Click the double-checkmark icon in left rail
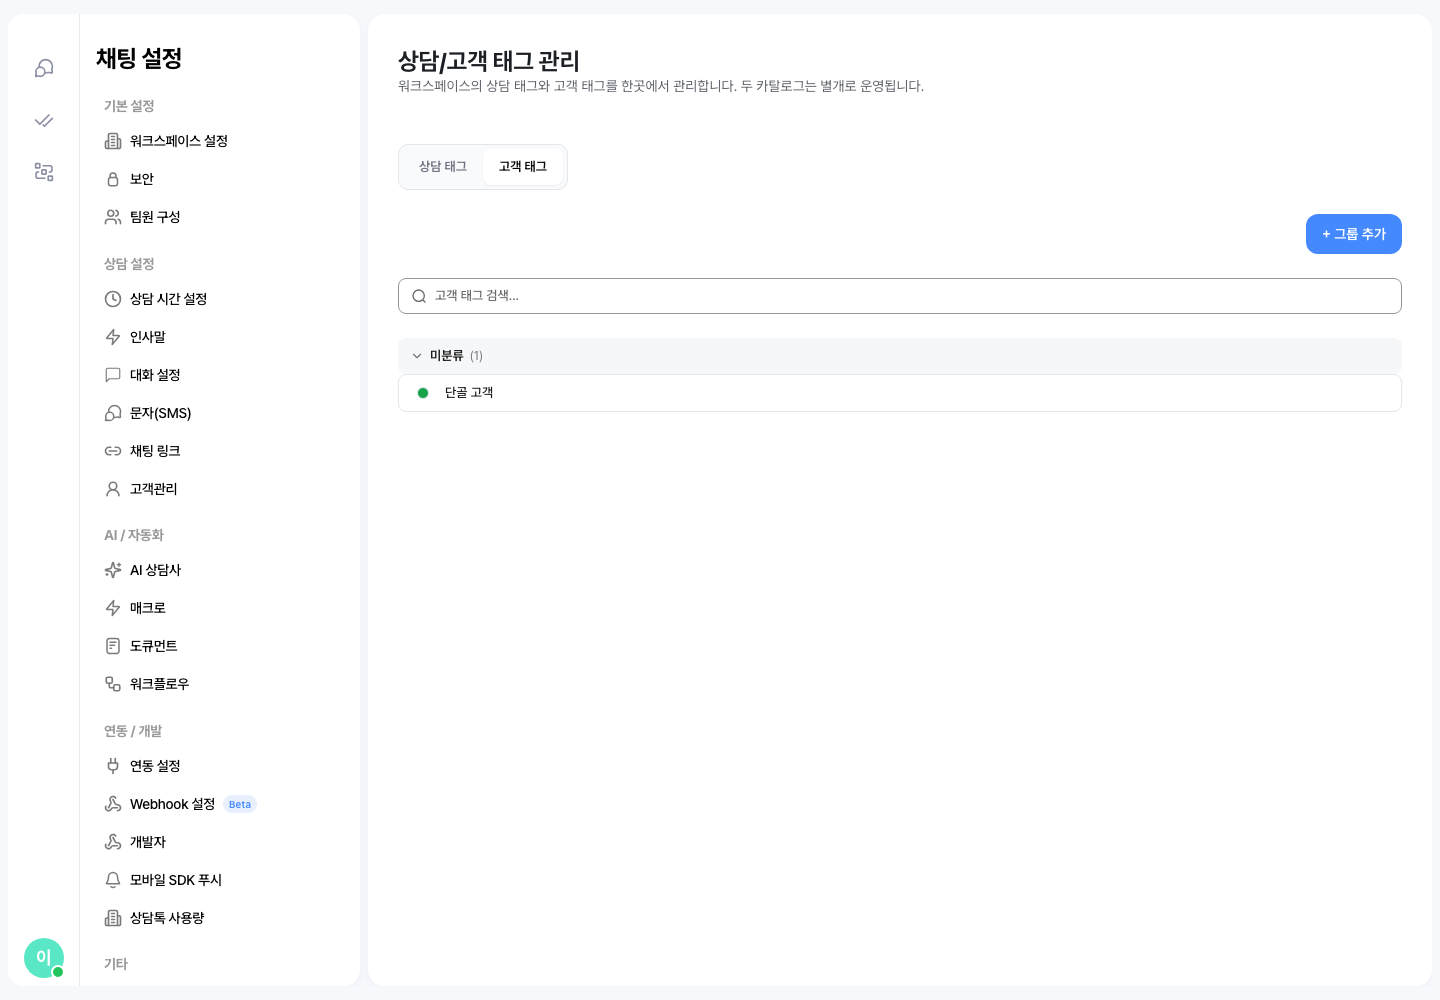 click(x=44, y=120)
